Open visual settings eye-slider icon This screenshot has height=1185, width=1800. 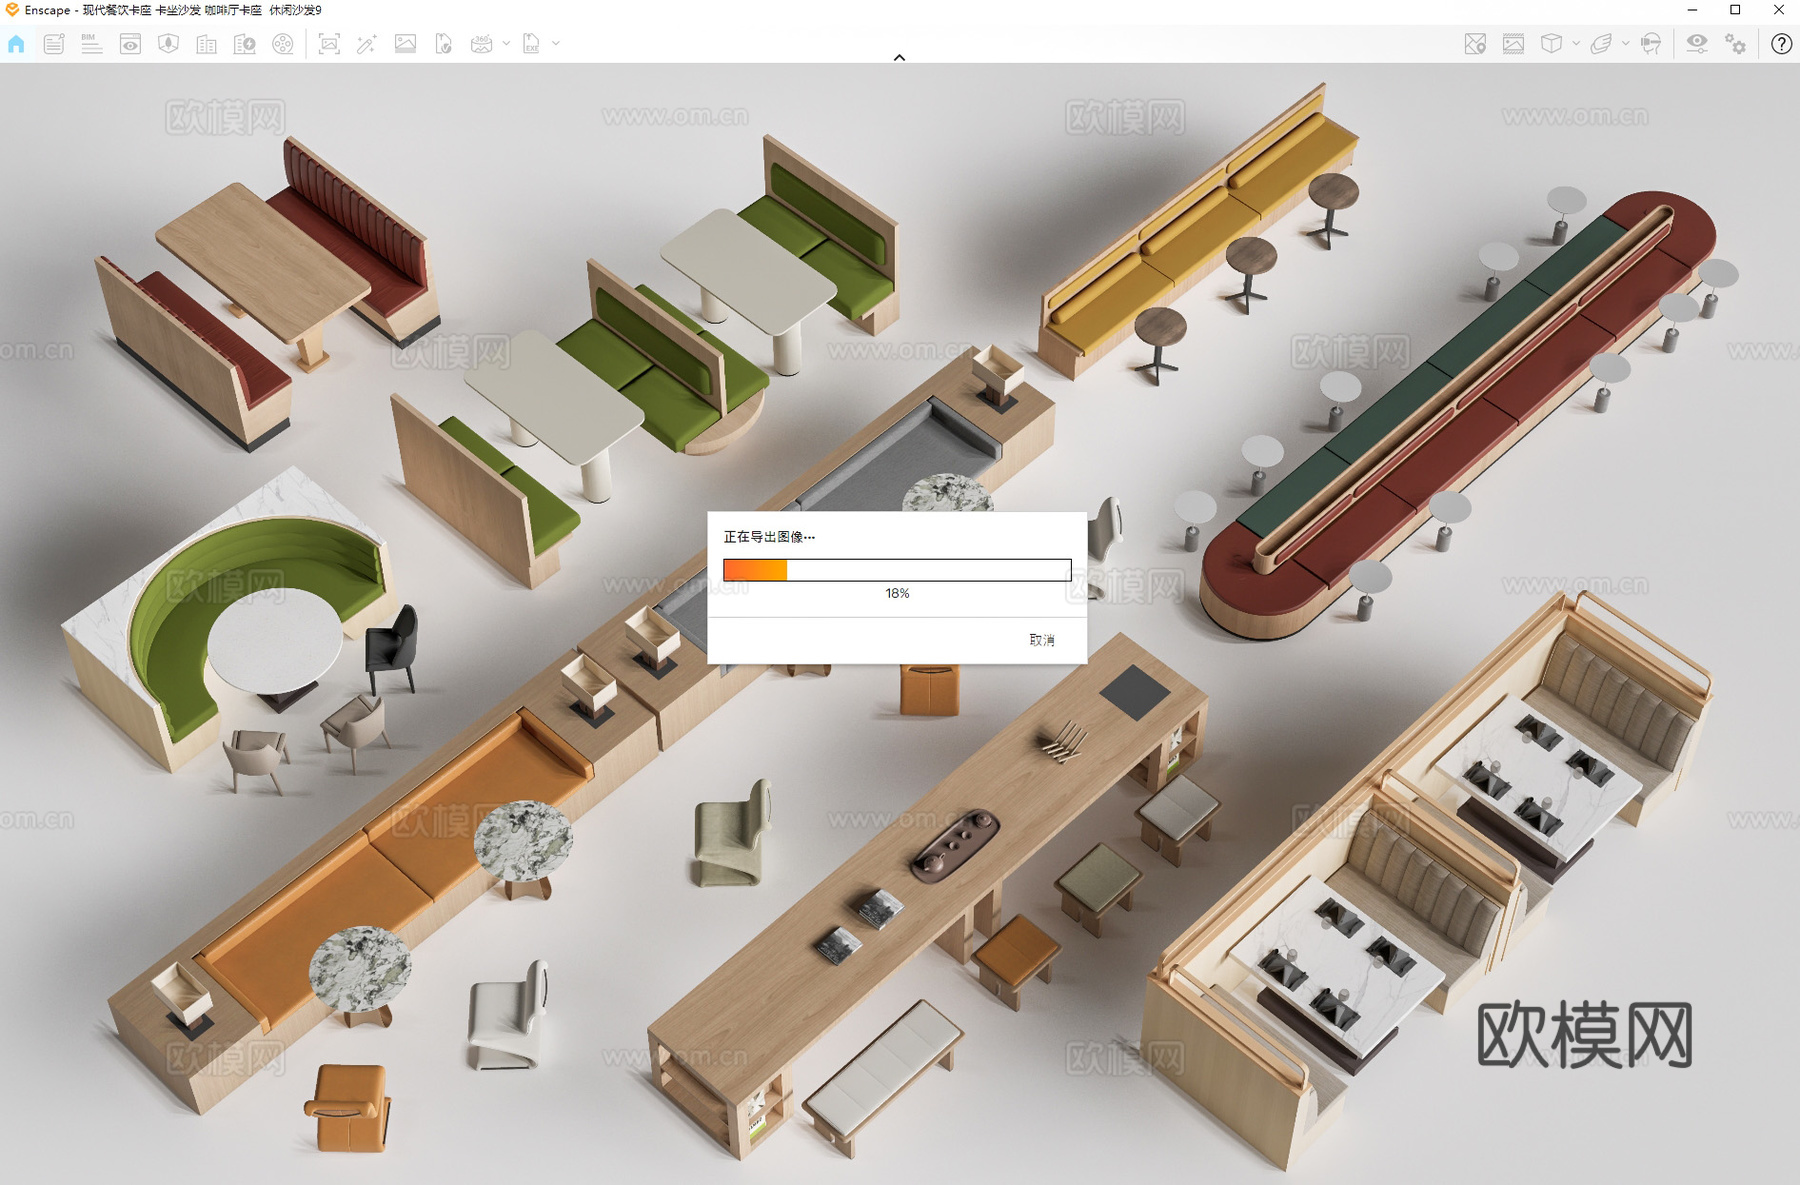1697,44
